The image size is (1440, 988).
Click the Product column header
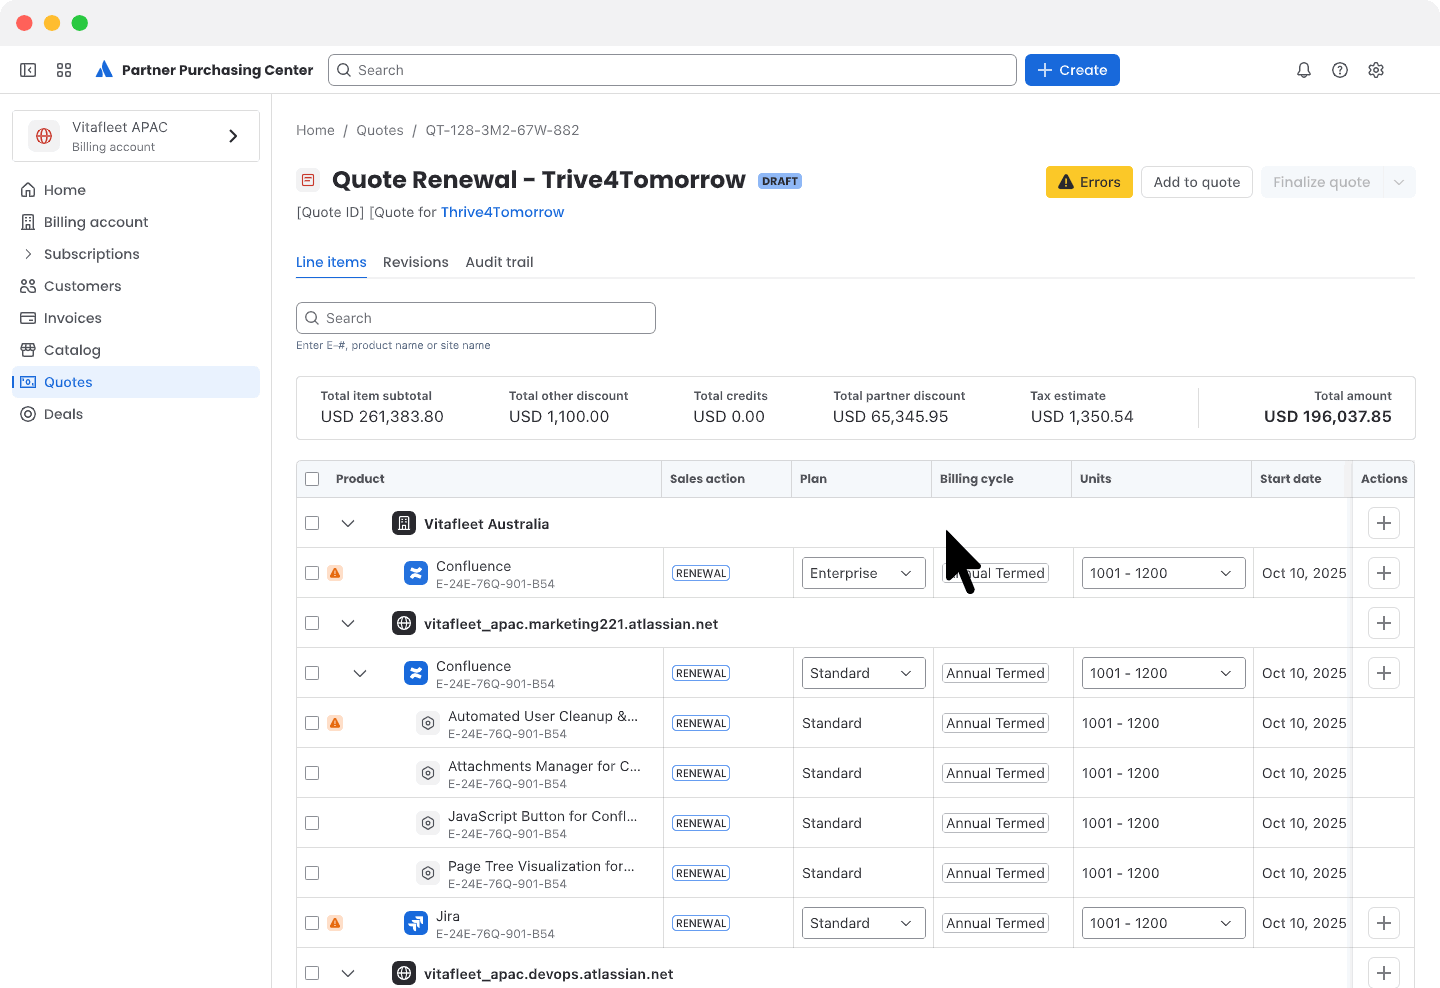(360, 479)
